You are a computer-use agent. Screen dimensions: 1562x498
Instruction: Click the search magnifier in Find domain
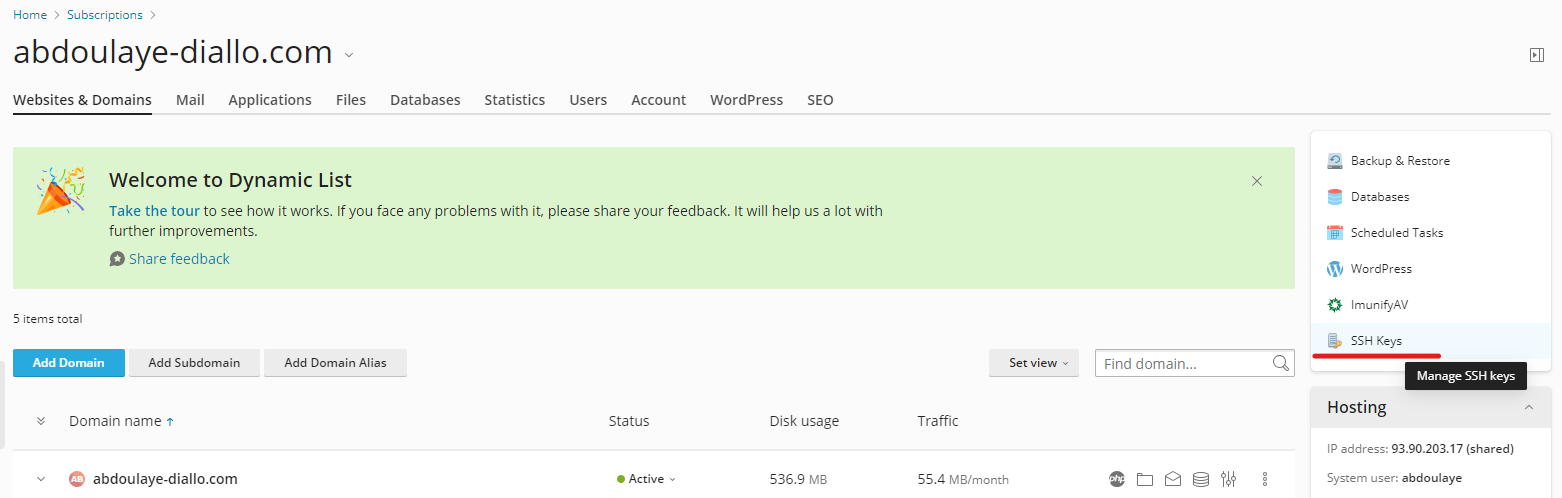coord(1280,363)
